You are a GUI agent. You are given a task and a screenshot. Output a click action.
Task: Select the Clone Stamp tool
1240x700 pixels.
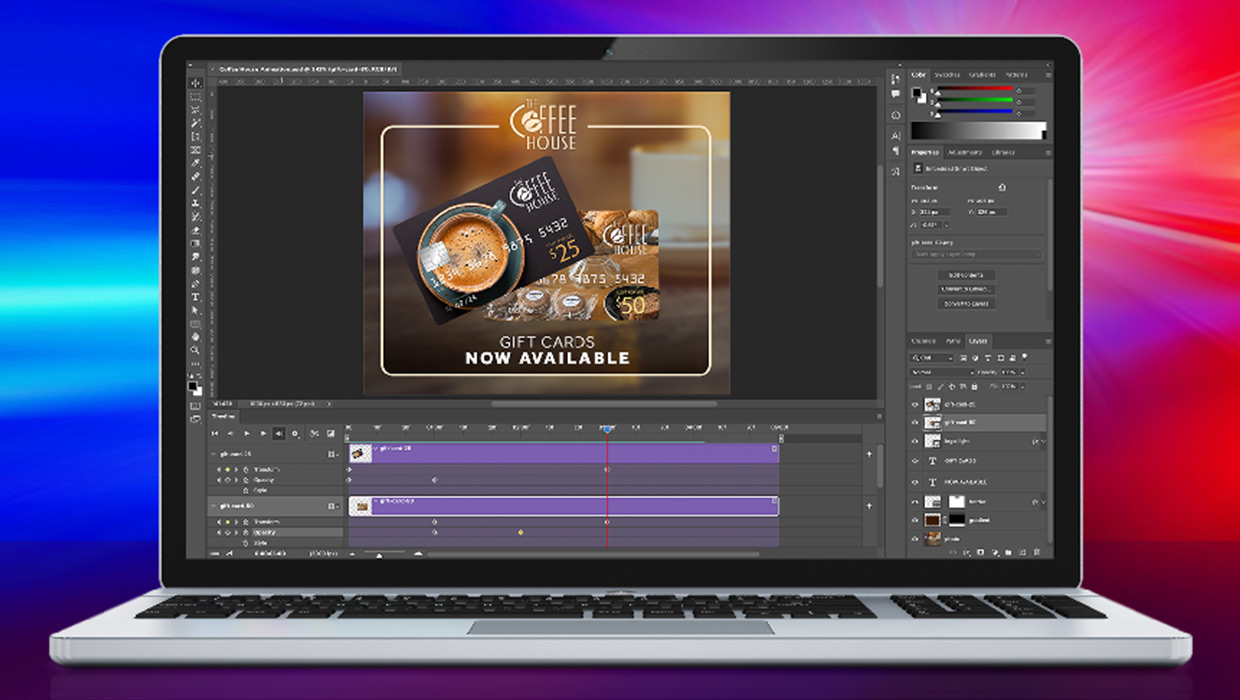pos(195,204)
